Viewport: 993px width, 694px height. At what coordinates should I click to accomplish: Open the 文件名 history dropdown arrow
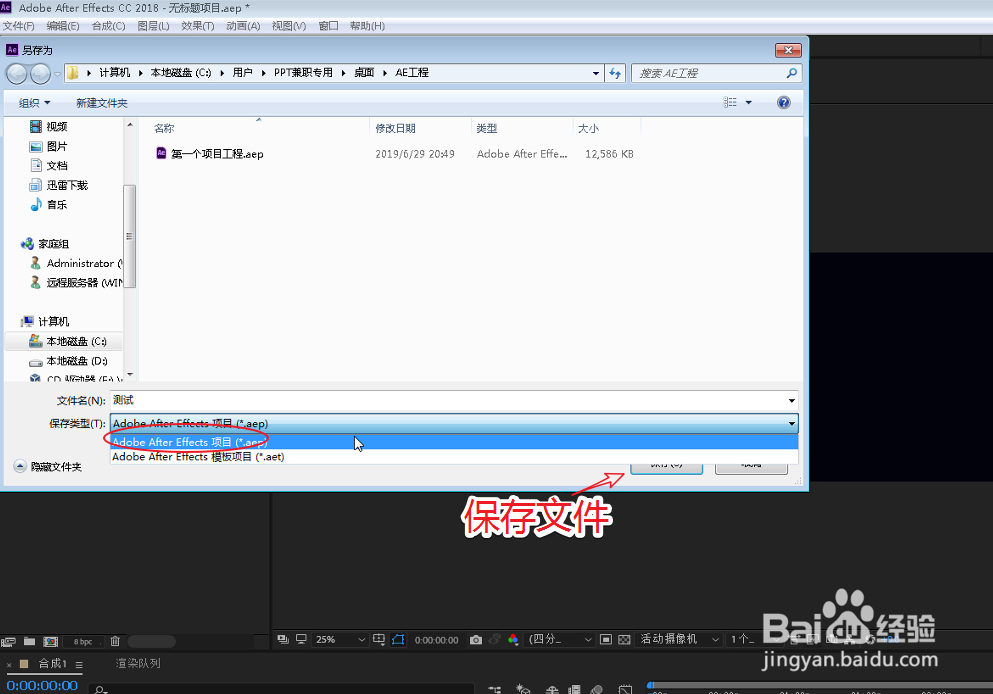(x=792, y=400)
